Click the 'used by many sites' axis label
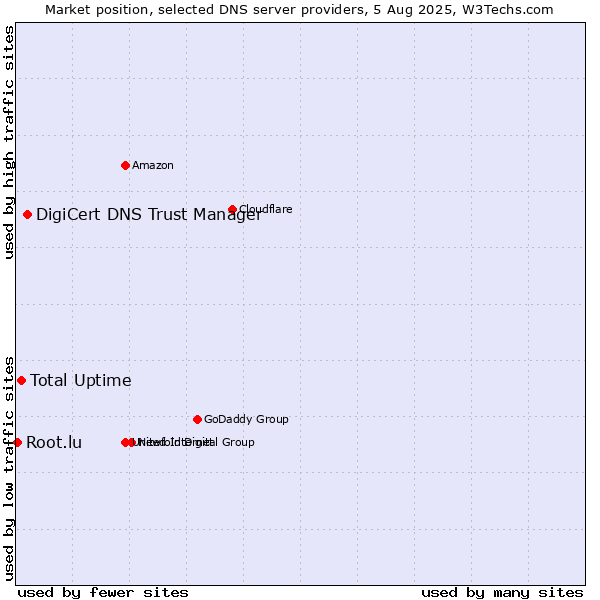Image resolution: width=600 pixels, height=600 pixels. 502,593
